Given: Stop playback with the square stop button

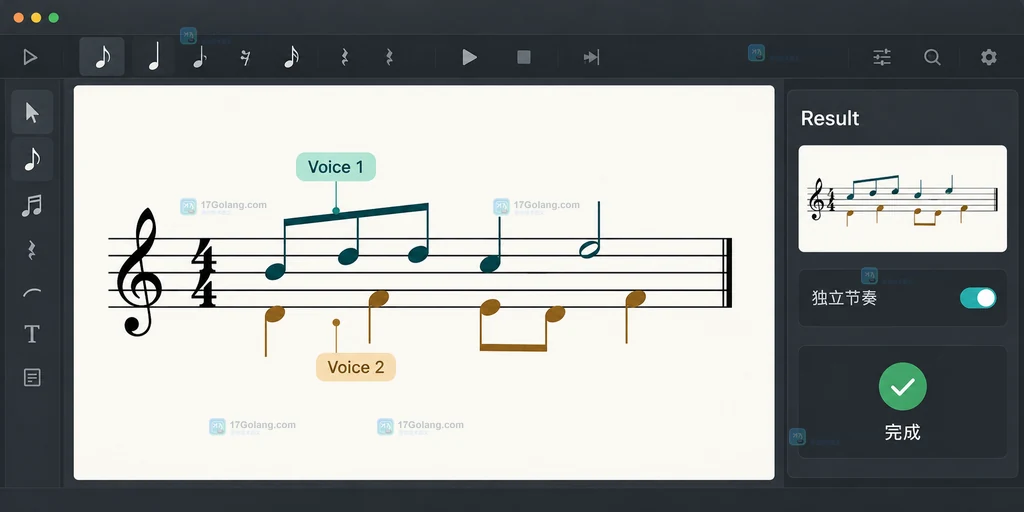Looking at the screenshot, I should click(x=524, y=57).
